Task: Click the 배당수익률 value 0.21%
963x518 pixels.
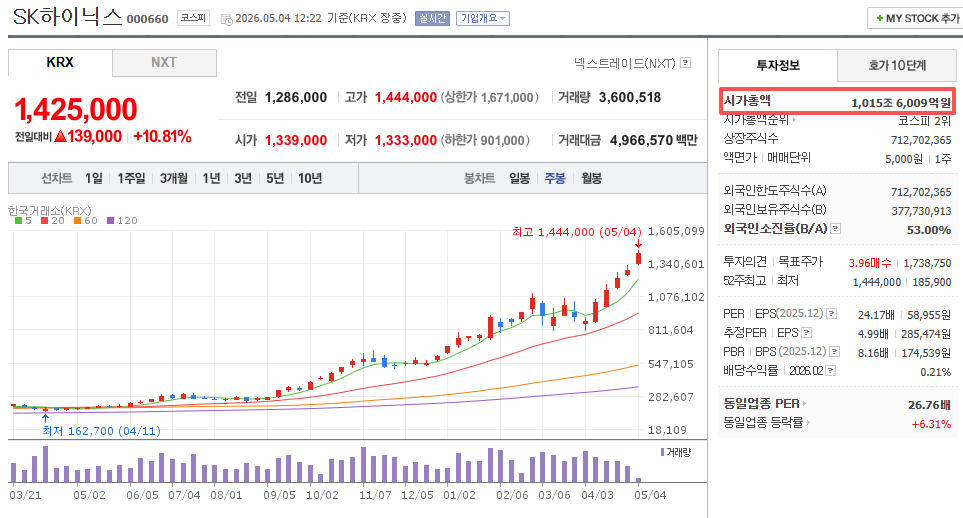Action: (x=935, y=372)
